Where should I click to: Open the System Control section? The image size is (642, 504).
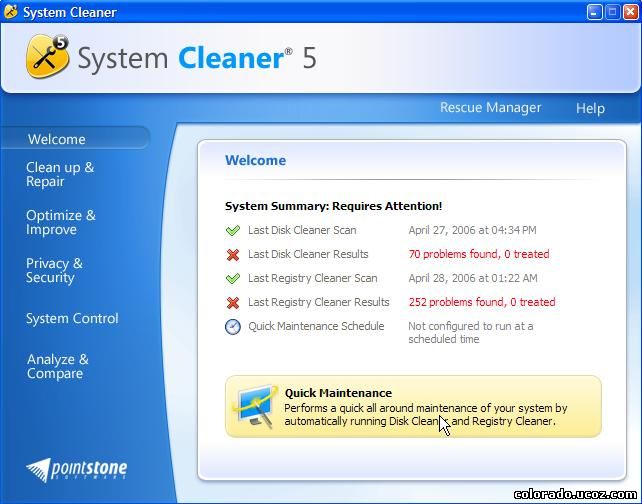(x=72, y=318)
